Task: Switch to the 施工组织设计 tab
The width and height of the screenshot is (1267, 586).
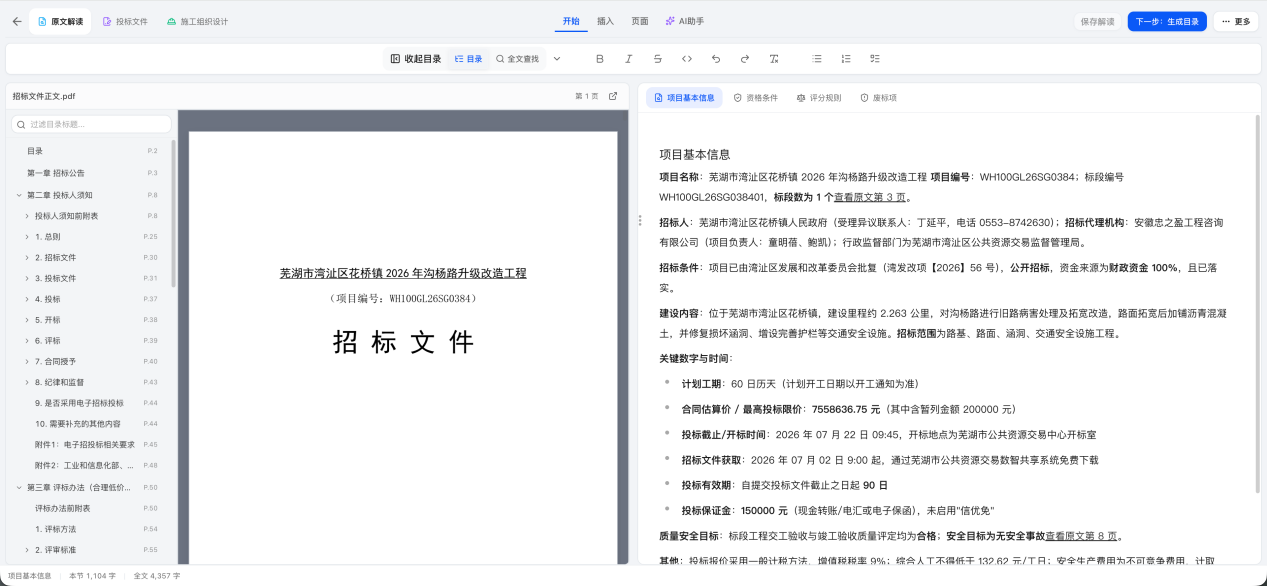Action: [197, 21]
